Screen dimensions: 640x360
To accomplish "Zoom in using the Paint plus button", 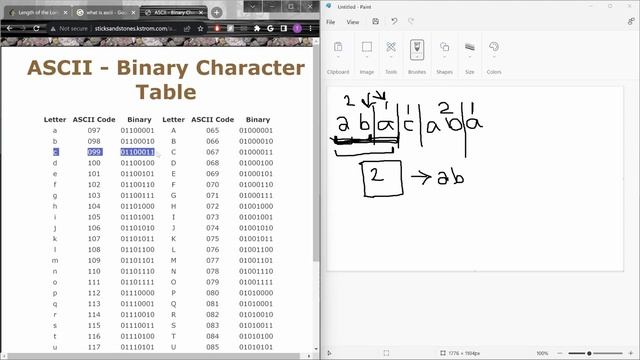I will (631, 353).
